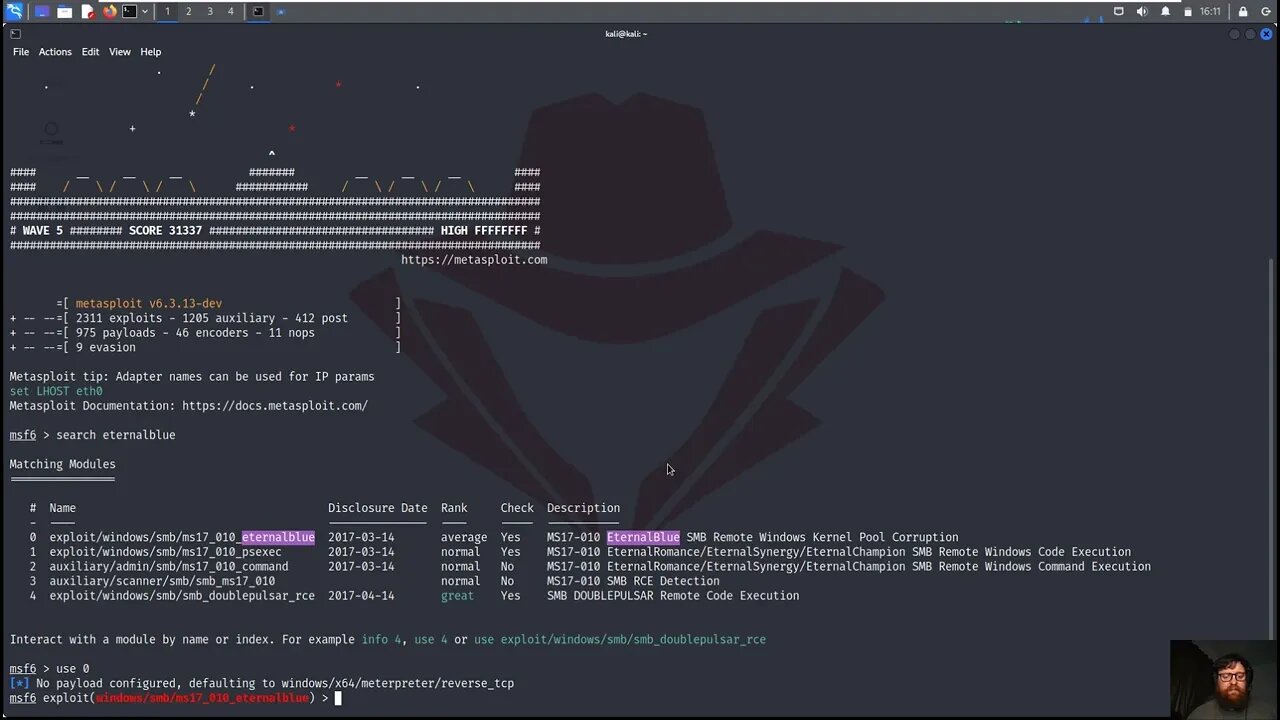Launch Firefox from the top panel
The width and height of the screenshot is (1280, 720).
click(x=110, y=11)
